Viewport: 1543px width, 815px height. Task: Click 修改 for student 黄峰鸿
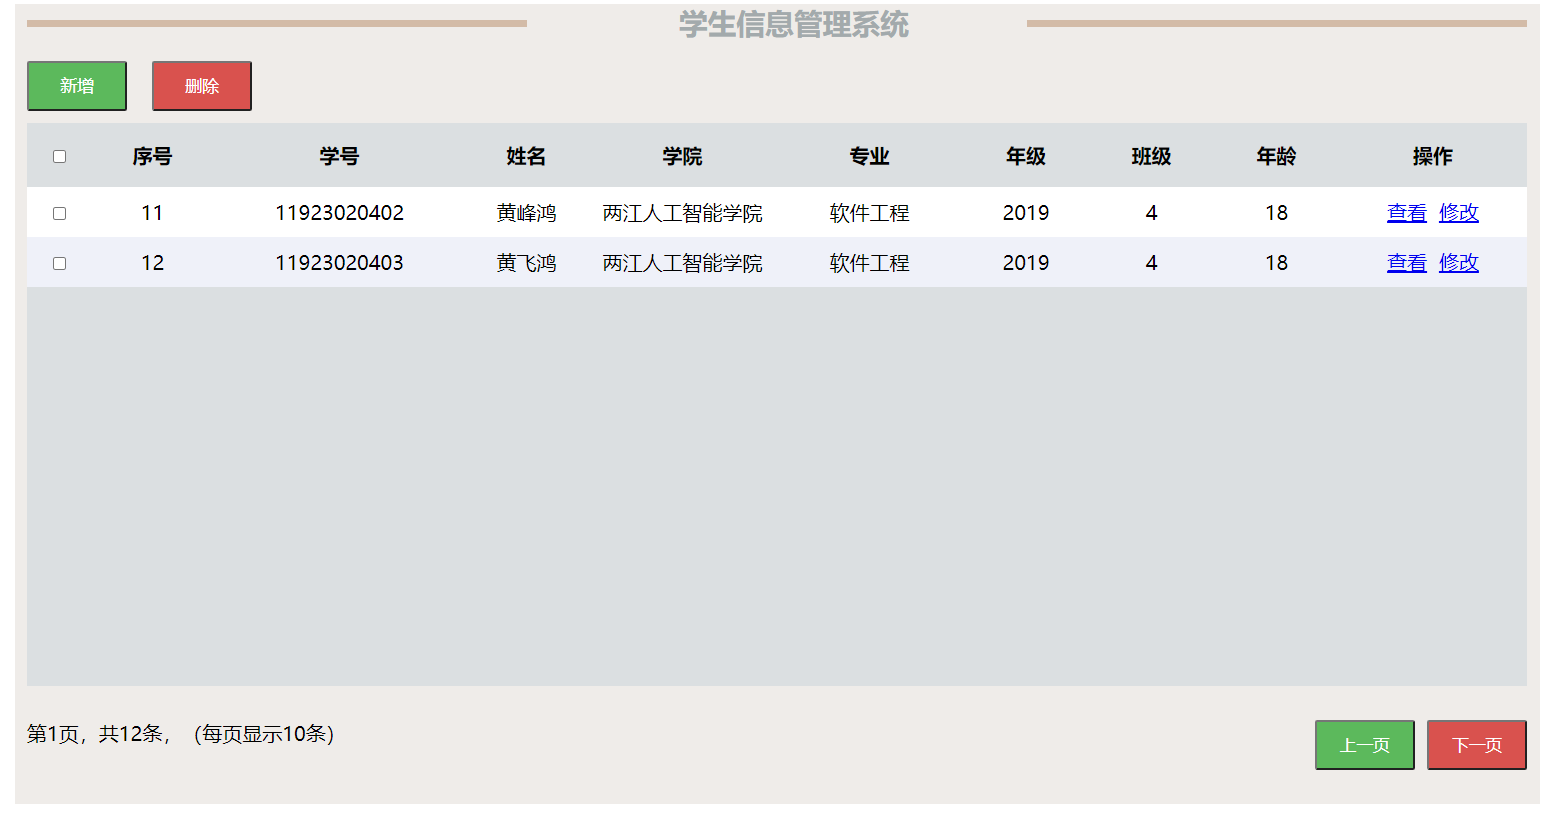click(x=1458, y=212)
